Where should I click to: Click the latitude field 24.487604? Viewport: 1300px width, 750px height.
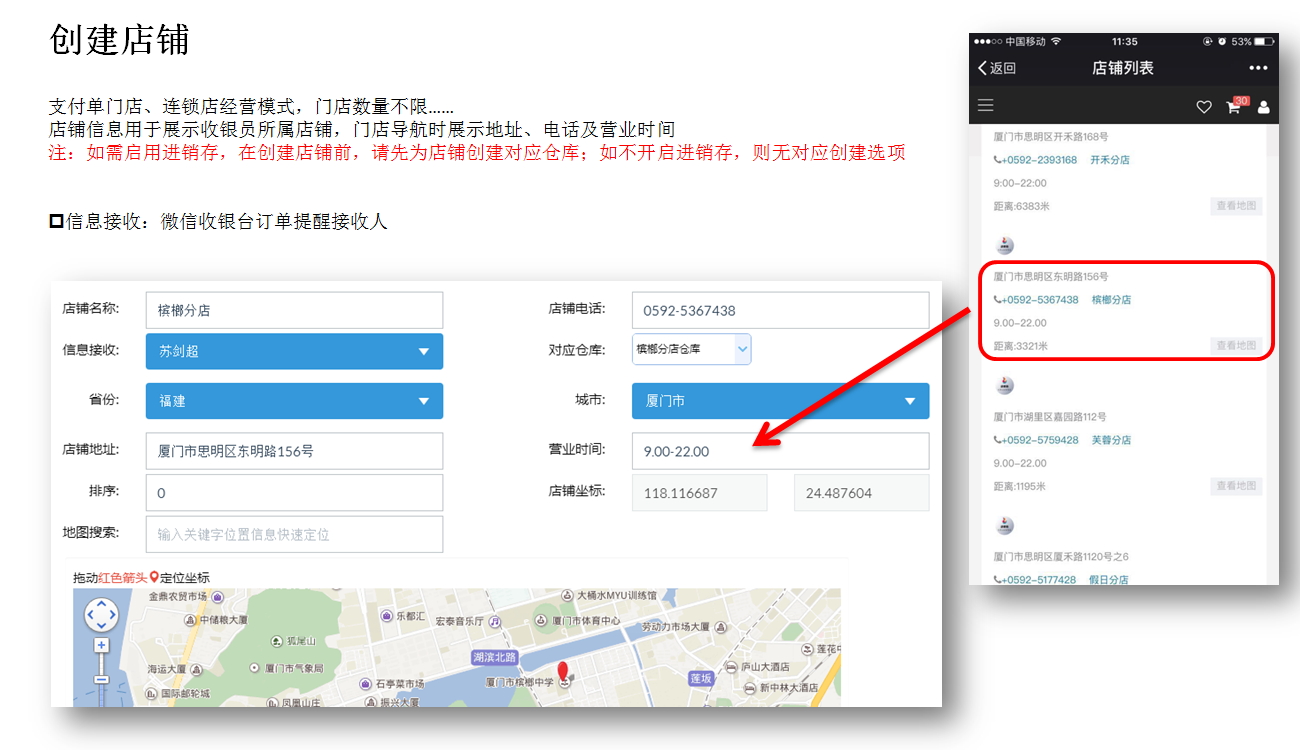[x=861, y=493]
